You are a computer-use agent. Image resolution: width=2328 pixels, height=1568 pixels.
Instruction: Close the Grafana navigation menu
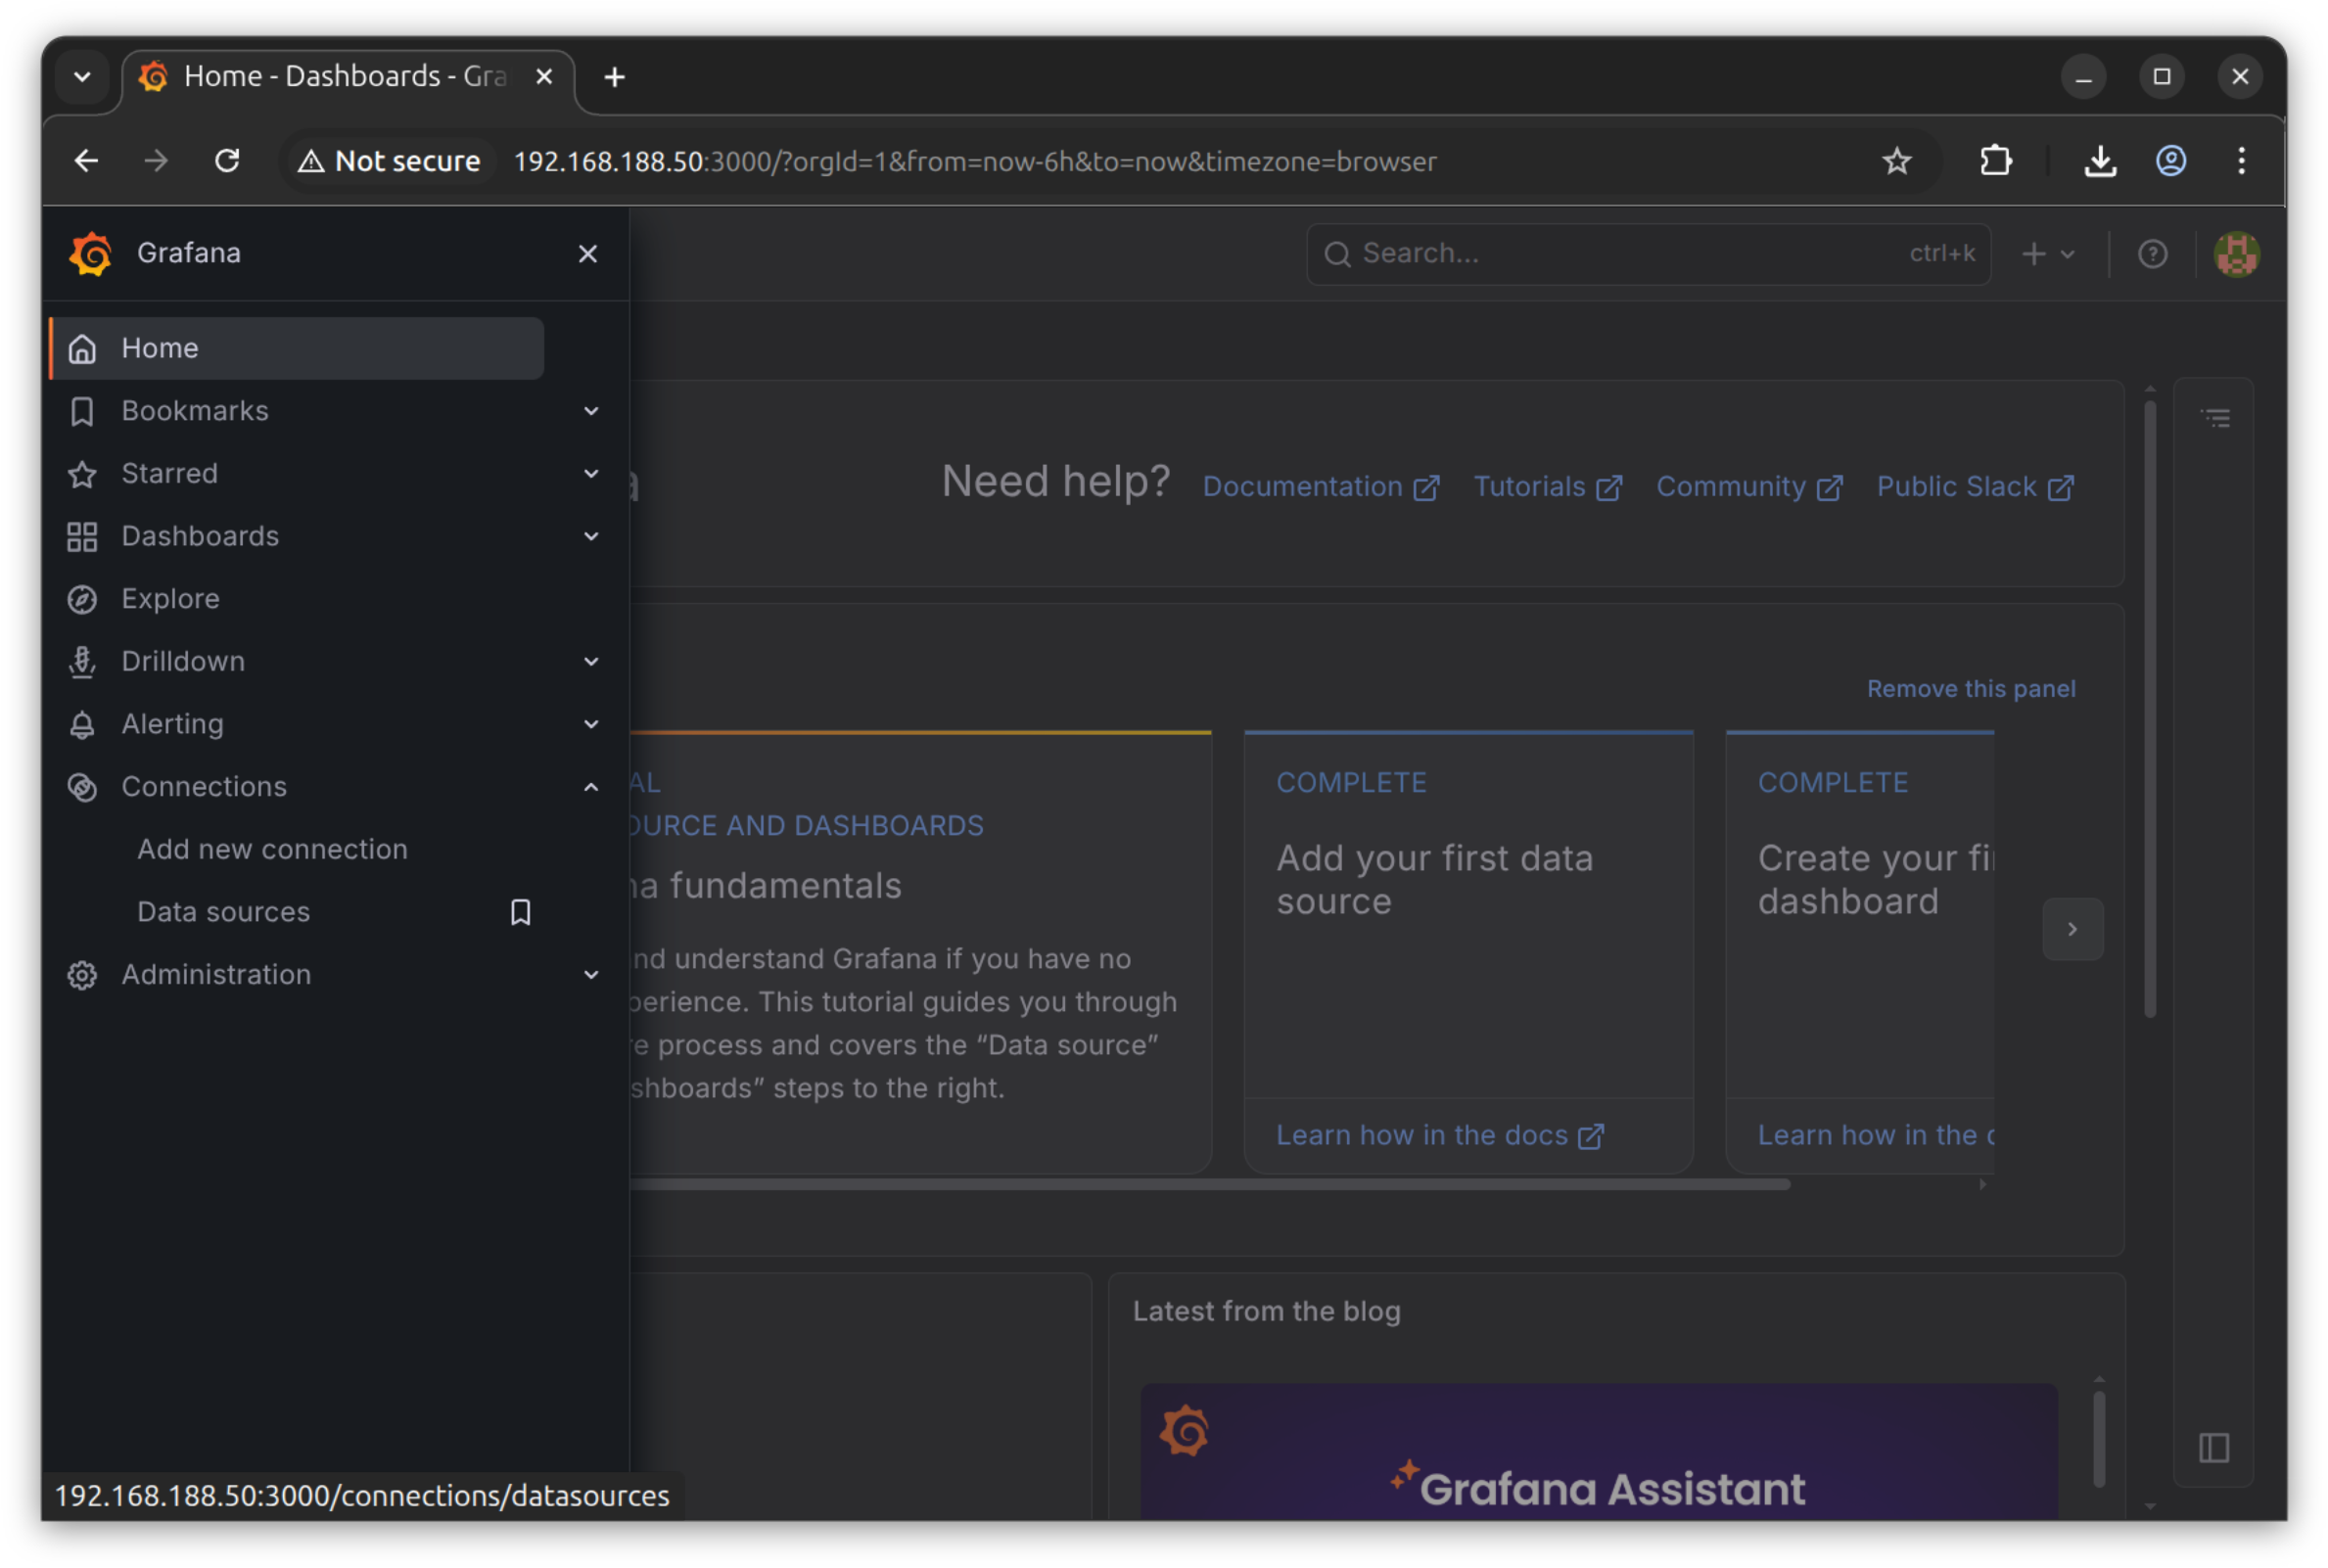tap(587, 254)
